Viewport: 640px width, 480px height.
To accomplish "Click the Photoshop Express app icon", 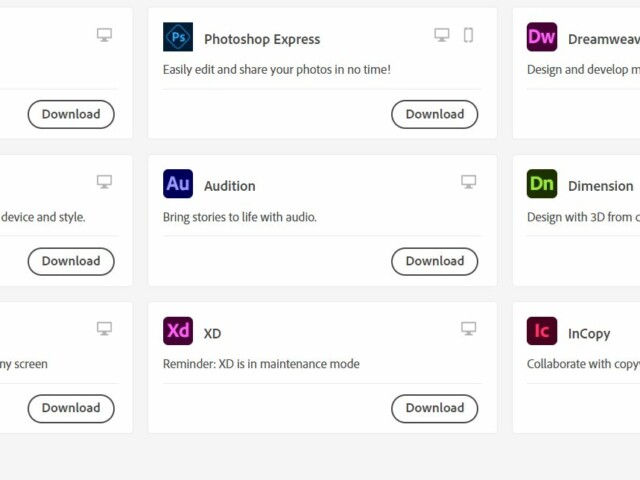I will tap(178, 38).
